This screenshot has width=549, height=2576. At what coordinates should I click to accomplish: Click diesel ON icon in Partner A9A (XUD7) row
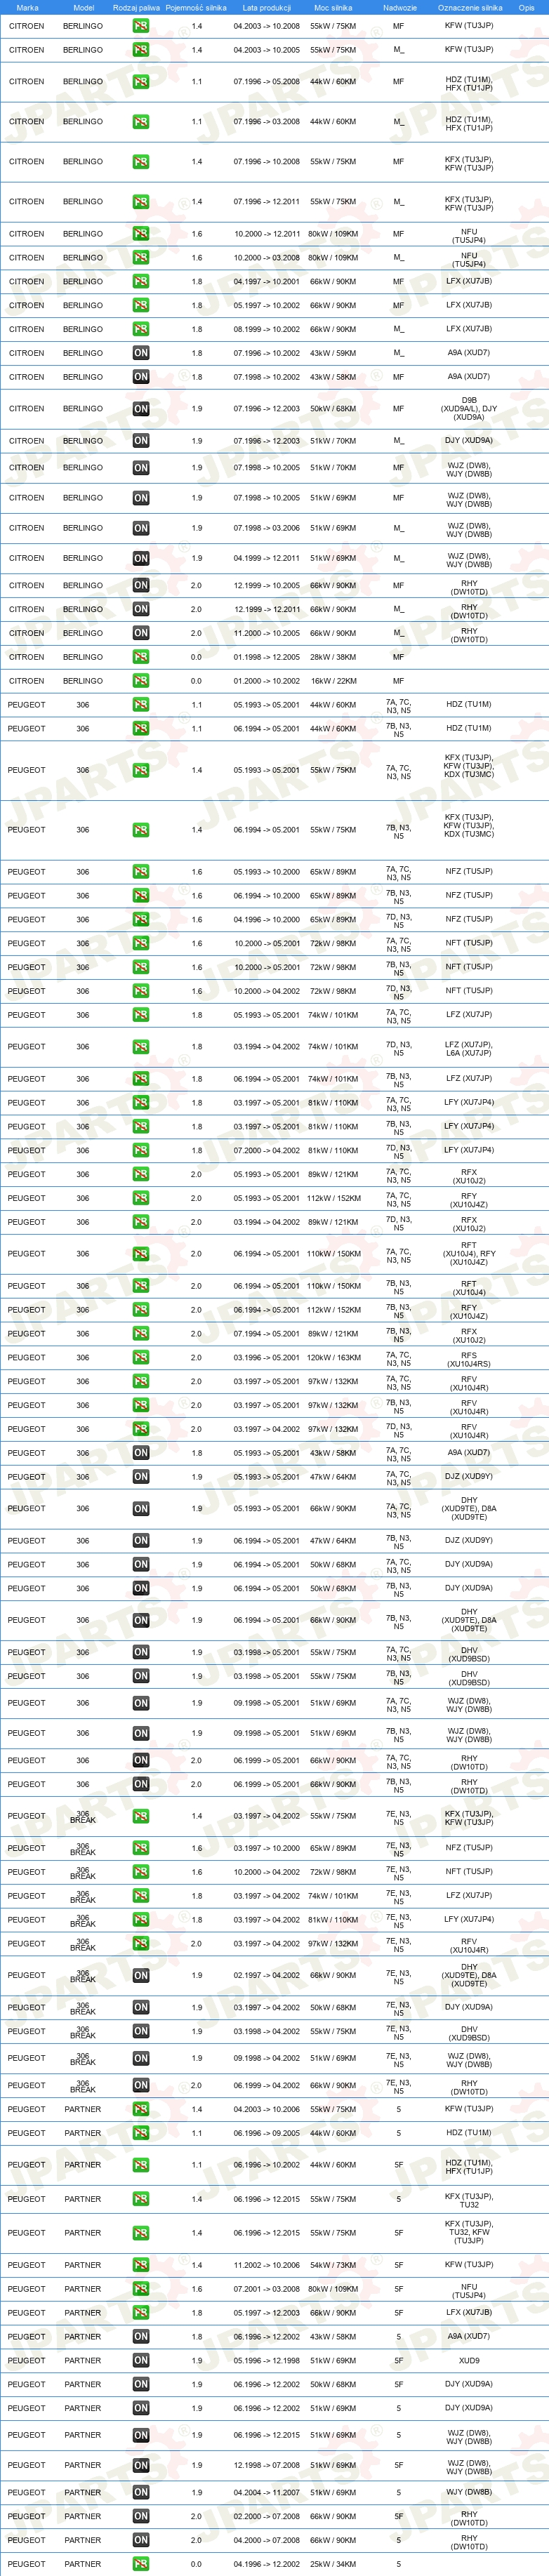pyautogui.click(x=141, y=2337)
